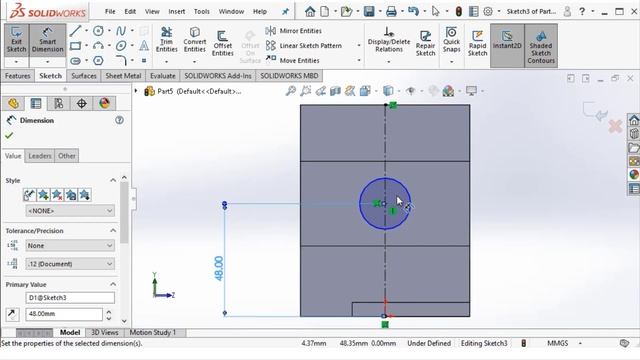Select the Sketch Fillet tool
Screen dimensions: 640x360
[x=121, y=61]
